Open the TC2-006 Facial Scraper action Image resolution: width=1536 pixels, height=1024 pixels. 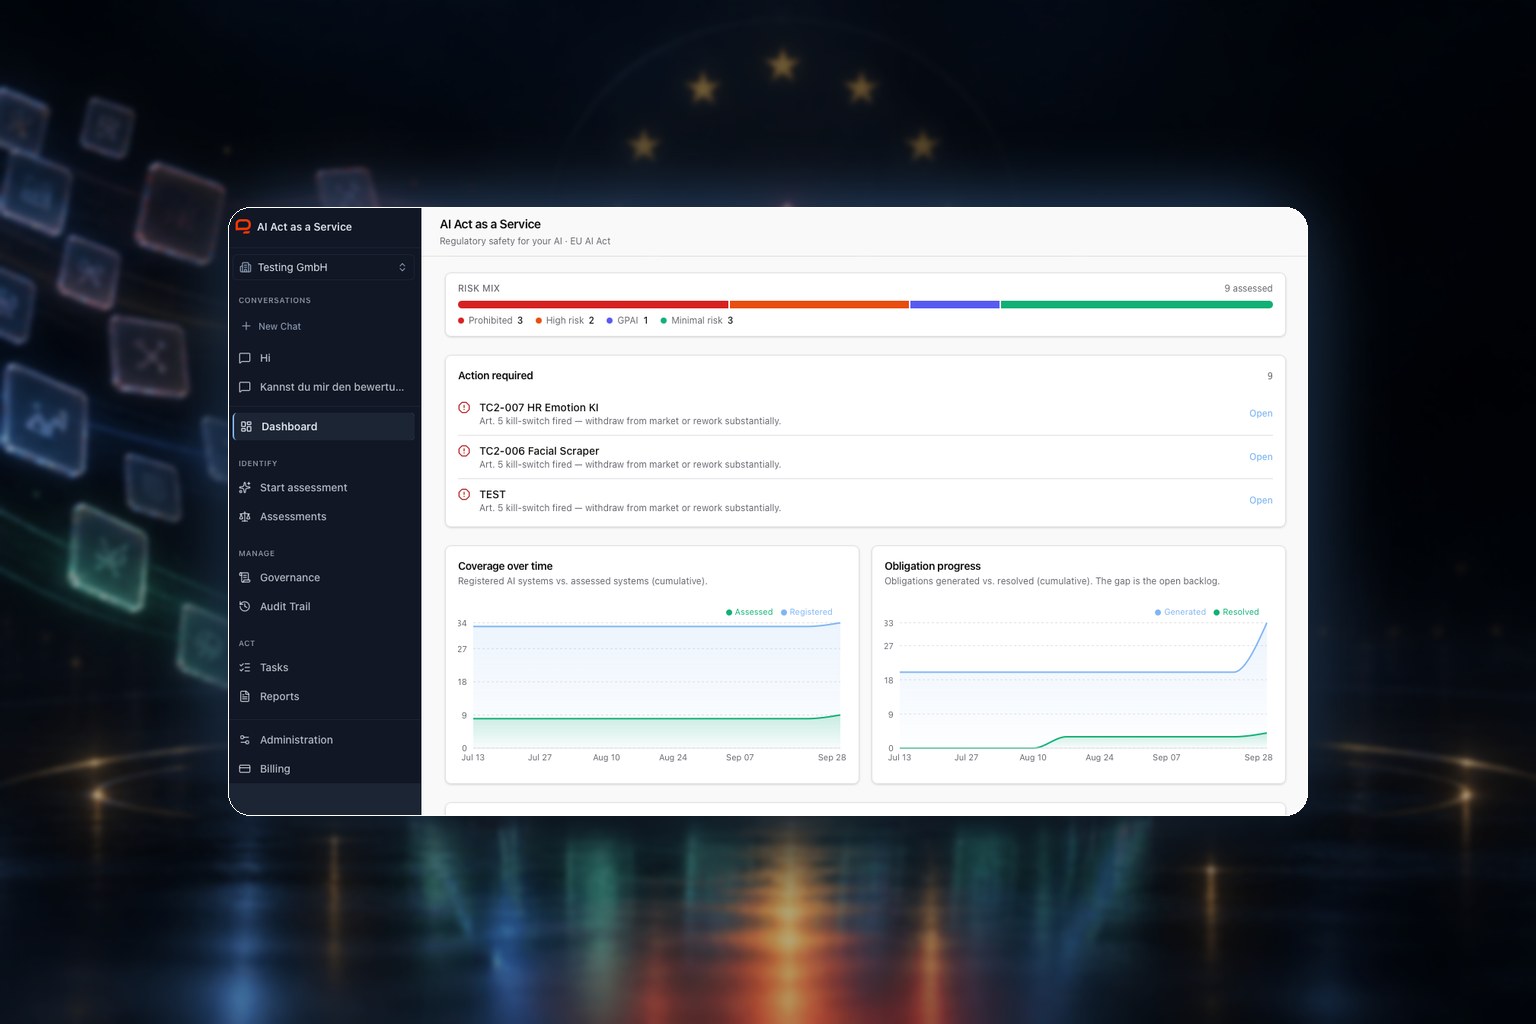click(x=1261, y=457)
